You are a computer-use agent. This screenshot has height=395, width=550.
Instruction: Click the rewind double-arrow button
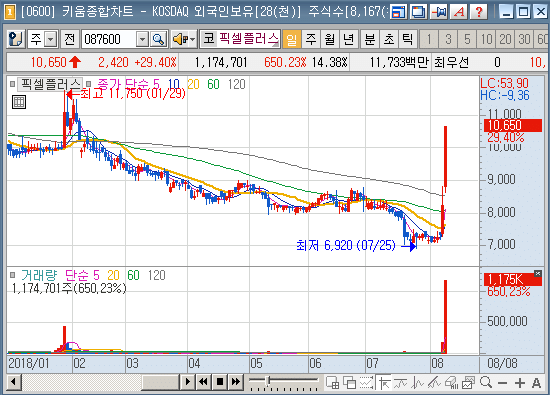pyautogui.click(x=203, y=381)
